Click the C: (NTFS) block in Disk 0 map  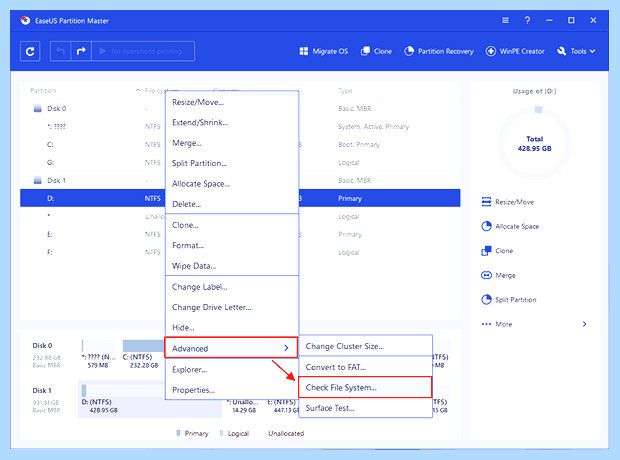[144, 355]
